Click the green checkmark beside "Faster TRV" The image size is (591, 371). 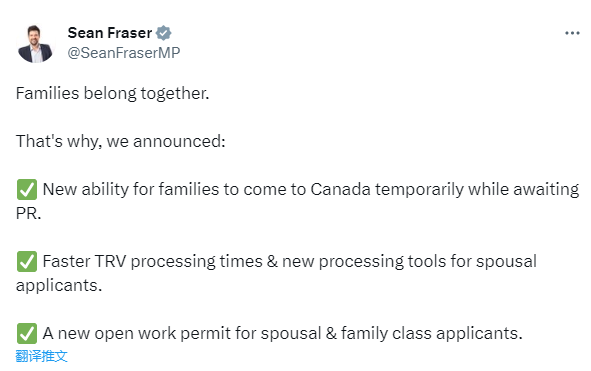pos(27,261)
